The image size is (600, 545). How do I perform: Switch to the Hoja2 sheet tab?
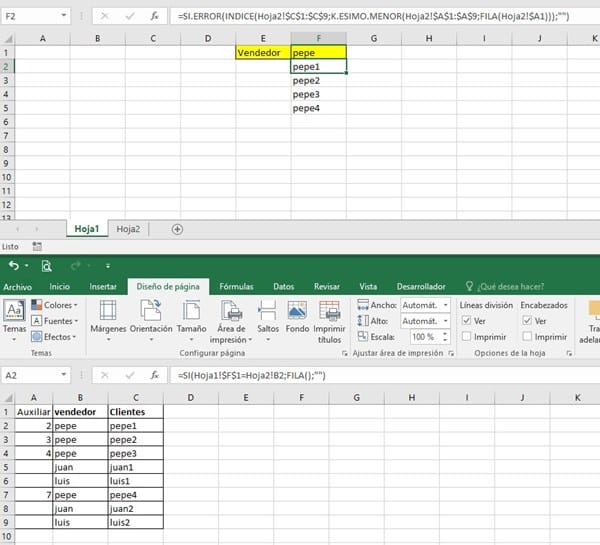128,229
